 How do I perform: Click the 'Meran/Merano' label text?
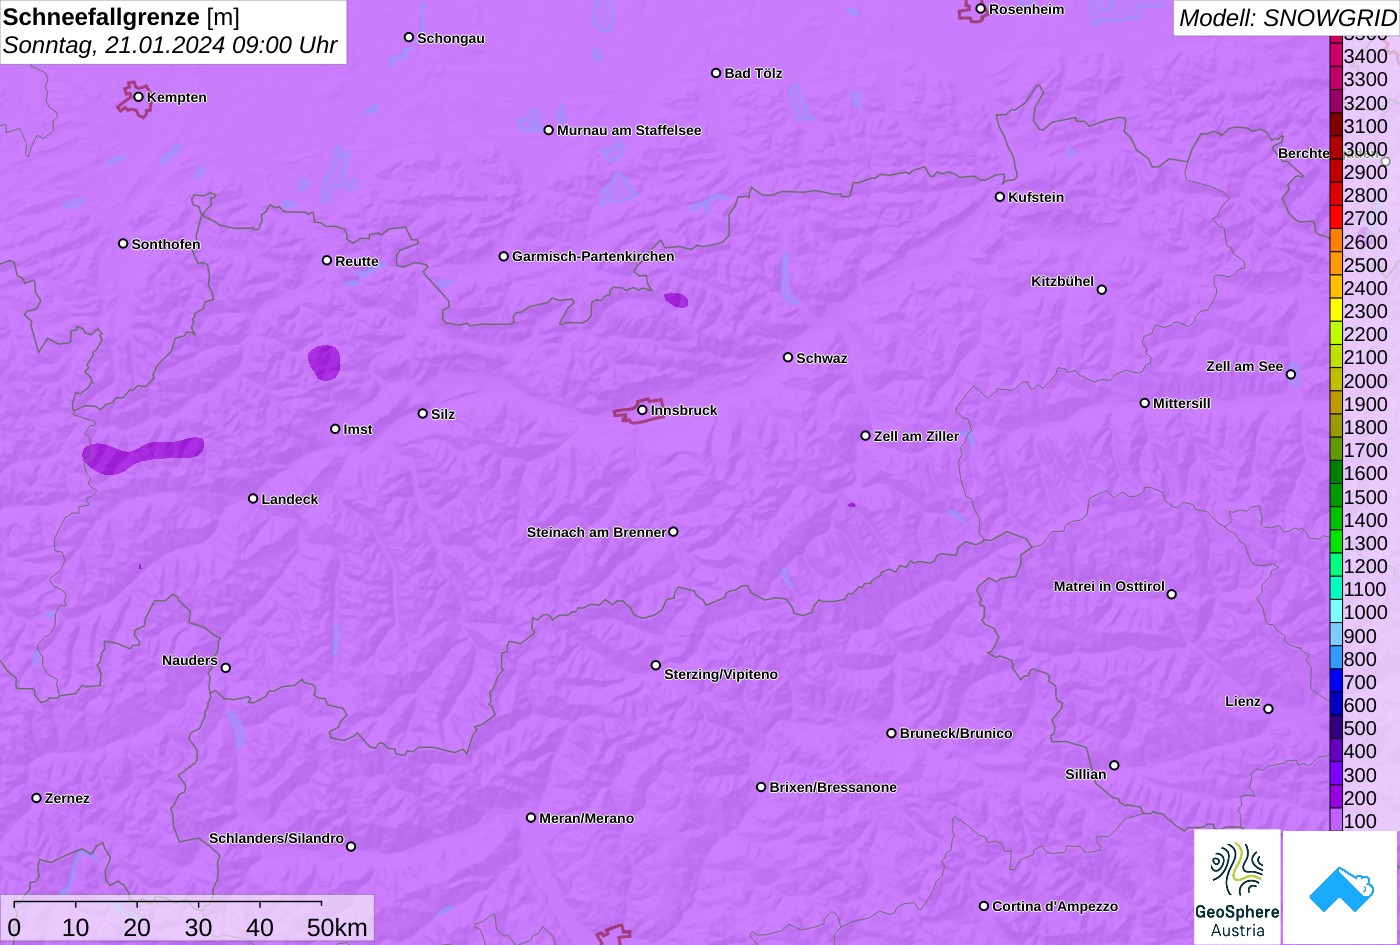point(587,818)
